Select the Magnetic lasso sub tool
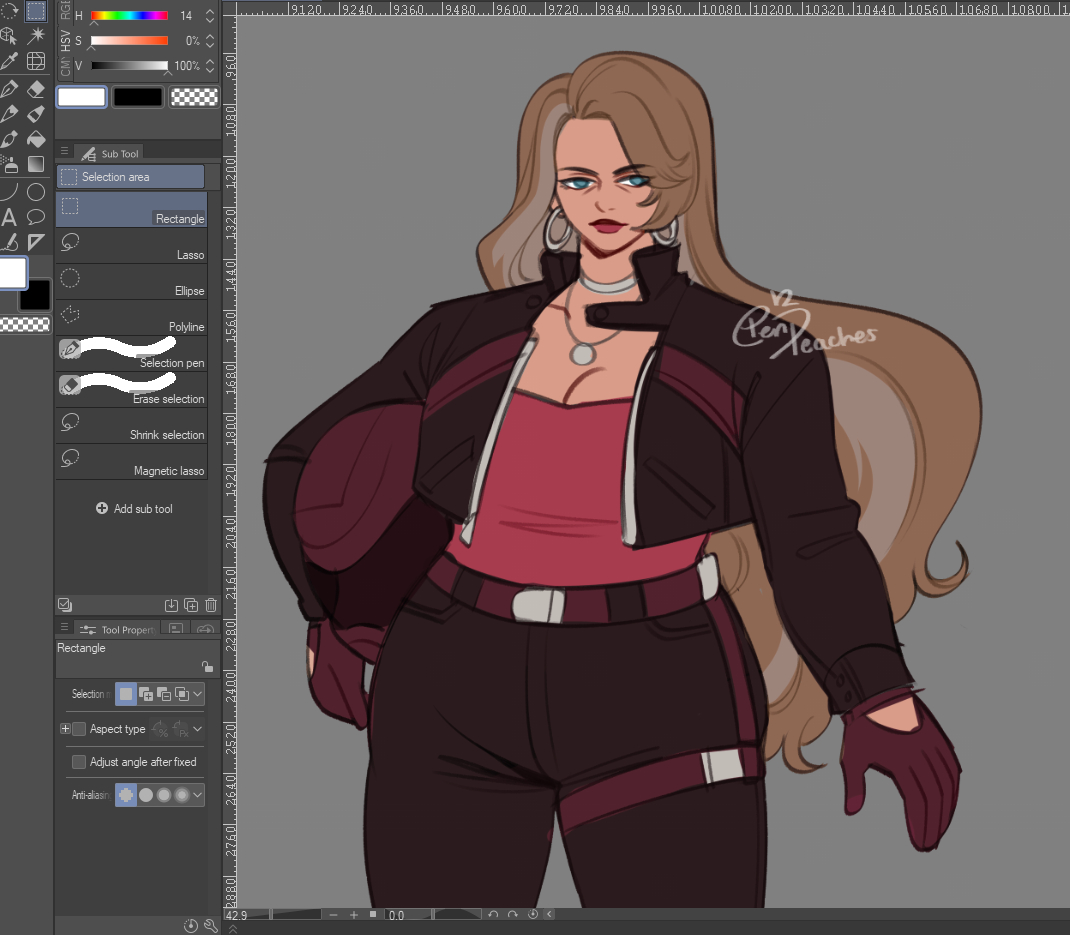The width and height of the screenshot is (1070, 935). pos(131,462)
